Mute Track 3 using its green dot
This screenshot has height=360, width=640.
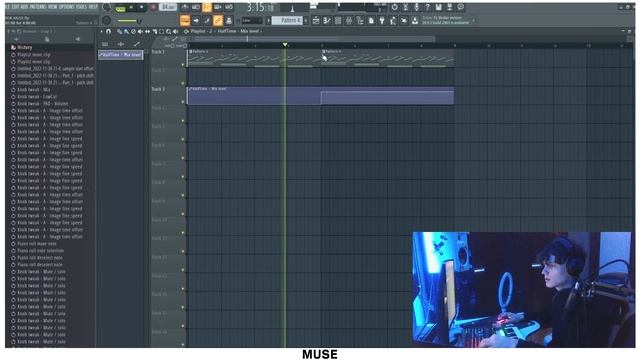183,102
